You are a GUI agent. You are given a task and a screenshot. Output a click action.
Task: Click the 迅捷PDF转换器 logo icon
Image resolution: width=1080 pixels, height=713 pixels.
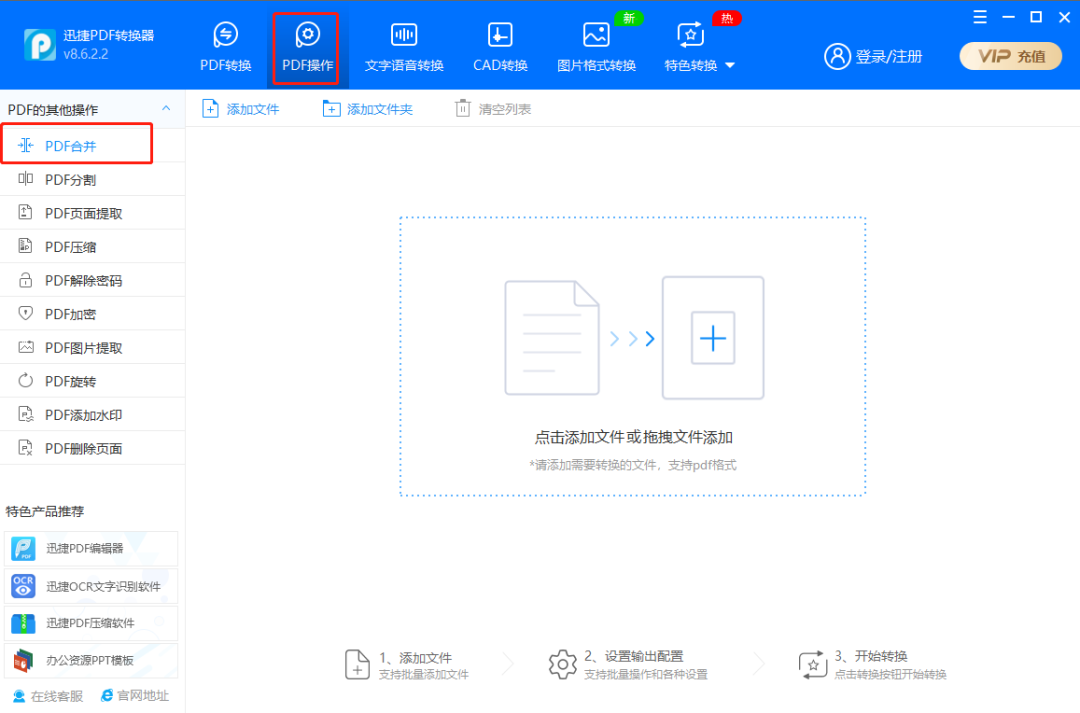(39, 45)
